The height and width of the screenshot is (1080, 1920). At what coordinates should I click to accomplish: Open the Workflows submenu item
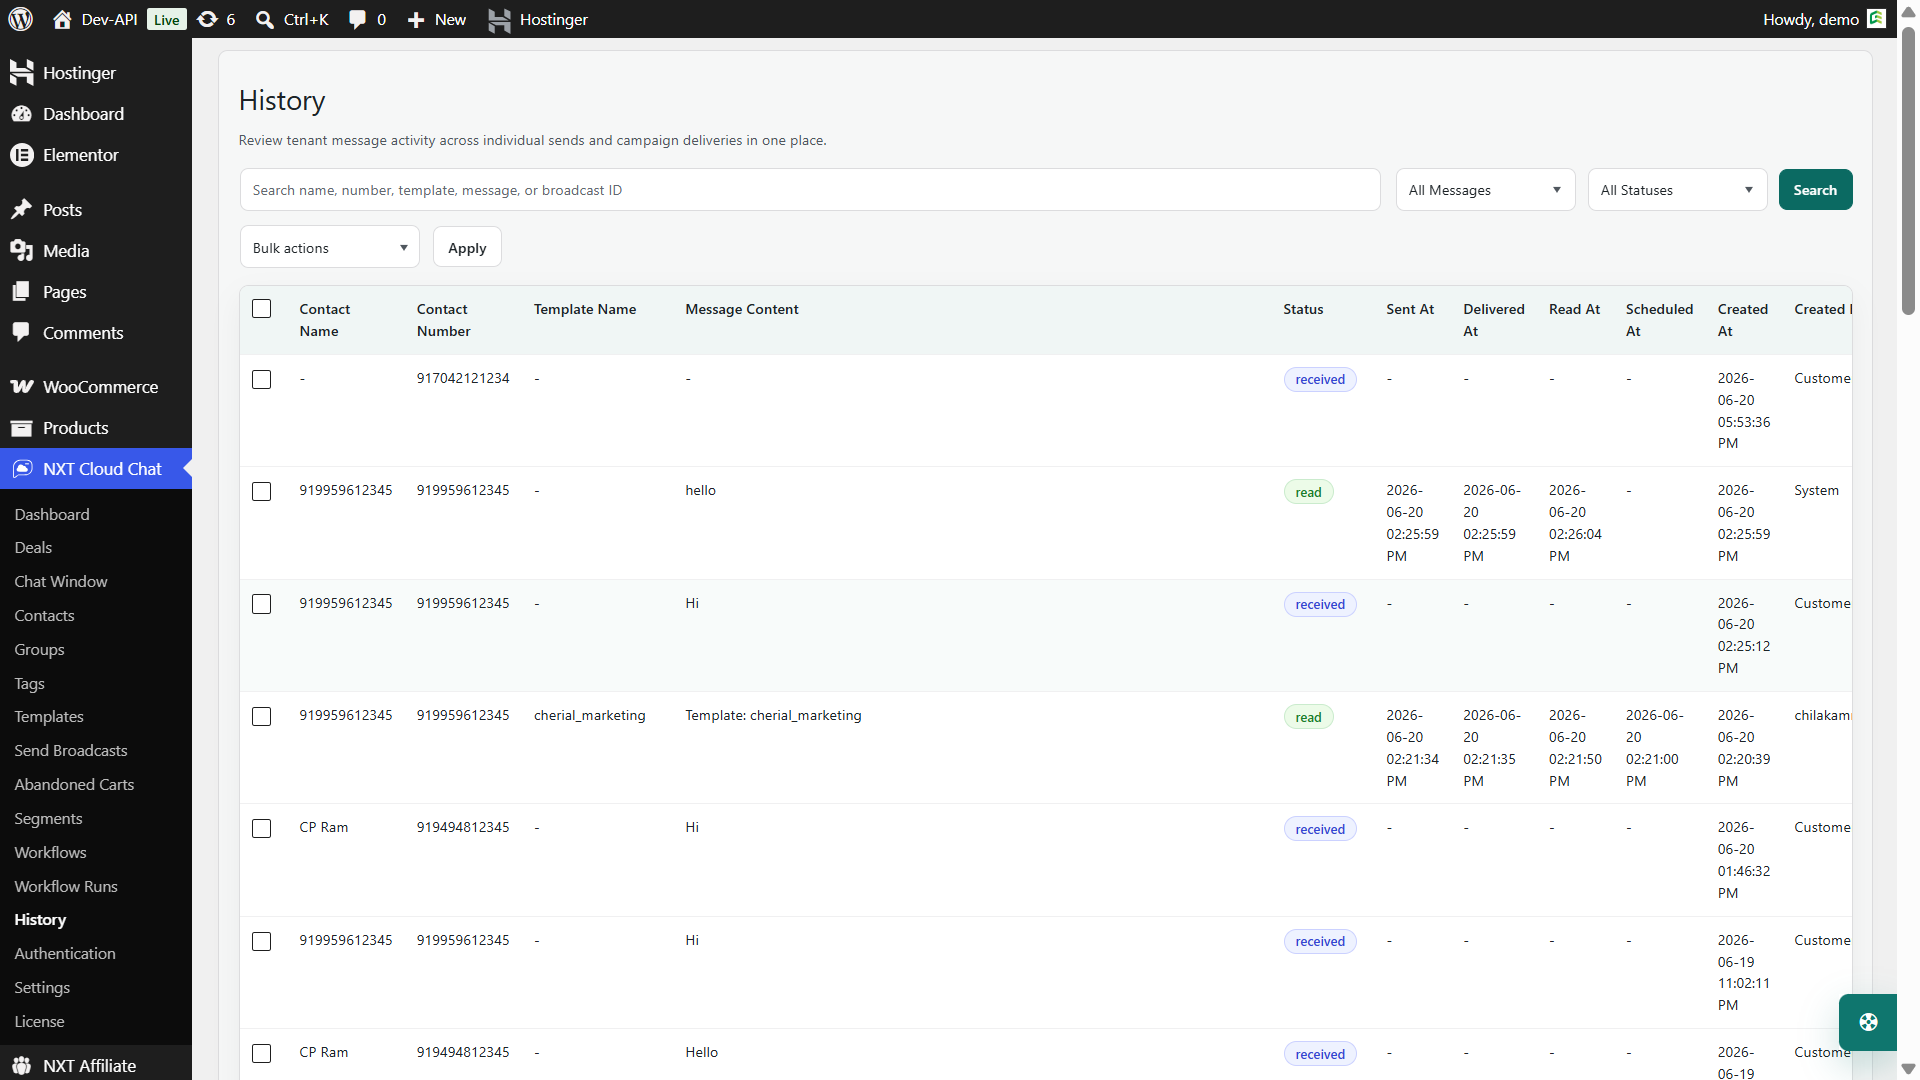coord(50,853)
